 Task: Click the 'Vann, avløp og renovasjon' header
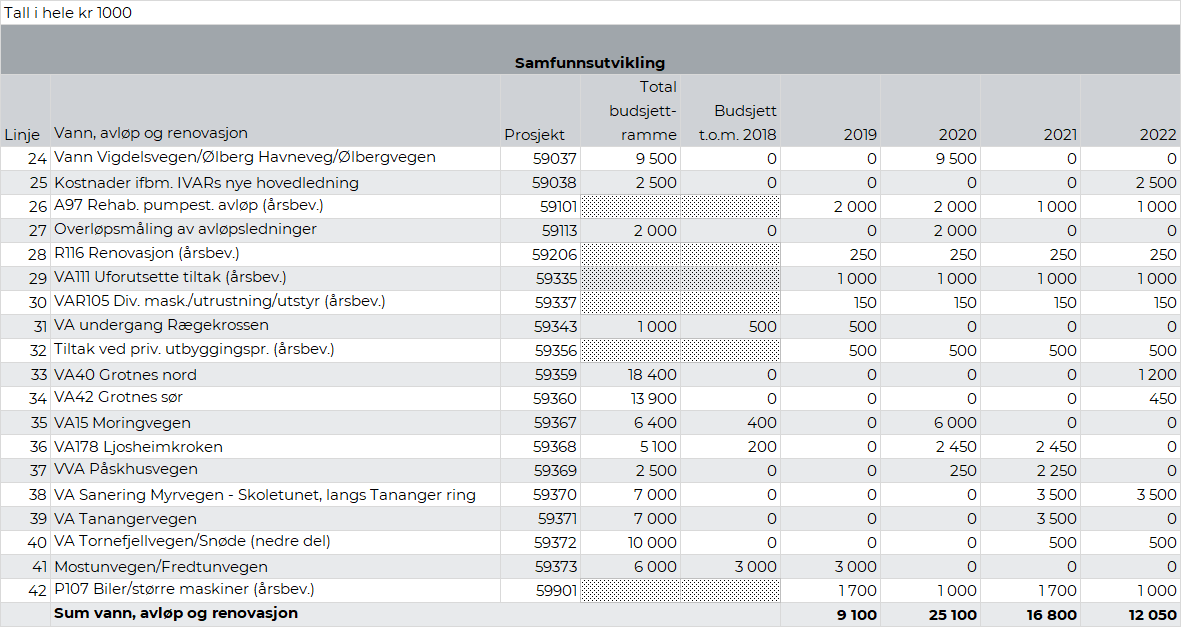click(151, 133)
